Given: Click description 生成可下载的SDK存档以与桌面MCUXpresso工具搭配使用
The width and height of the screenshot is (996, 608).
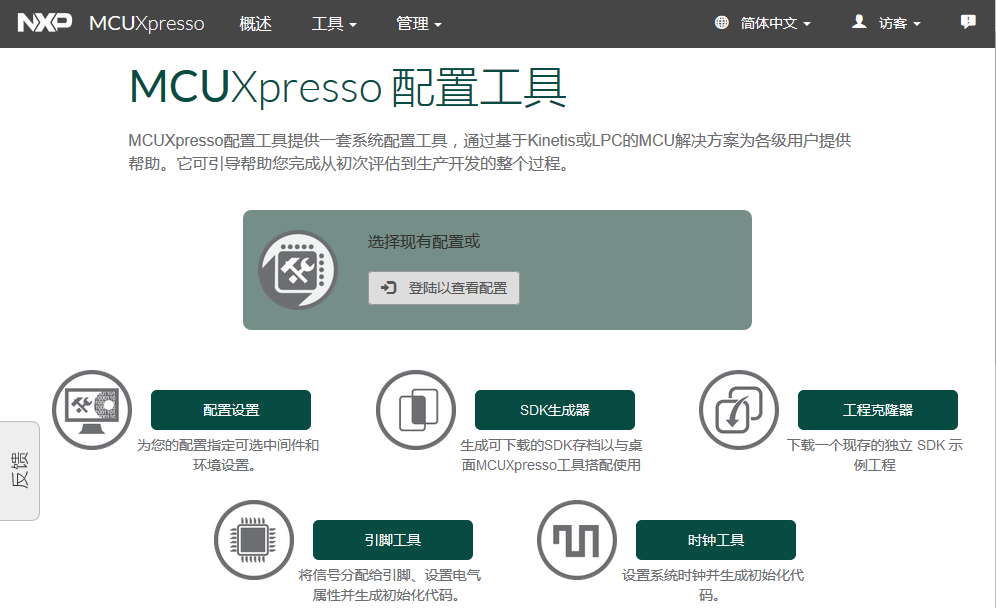Looking at the screenshot, I should [x=551, y=455].
